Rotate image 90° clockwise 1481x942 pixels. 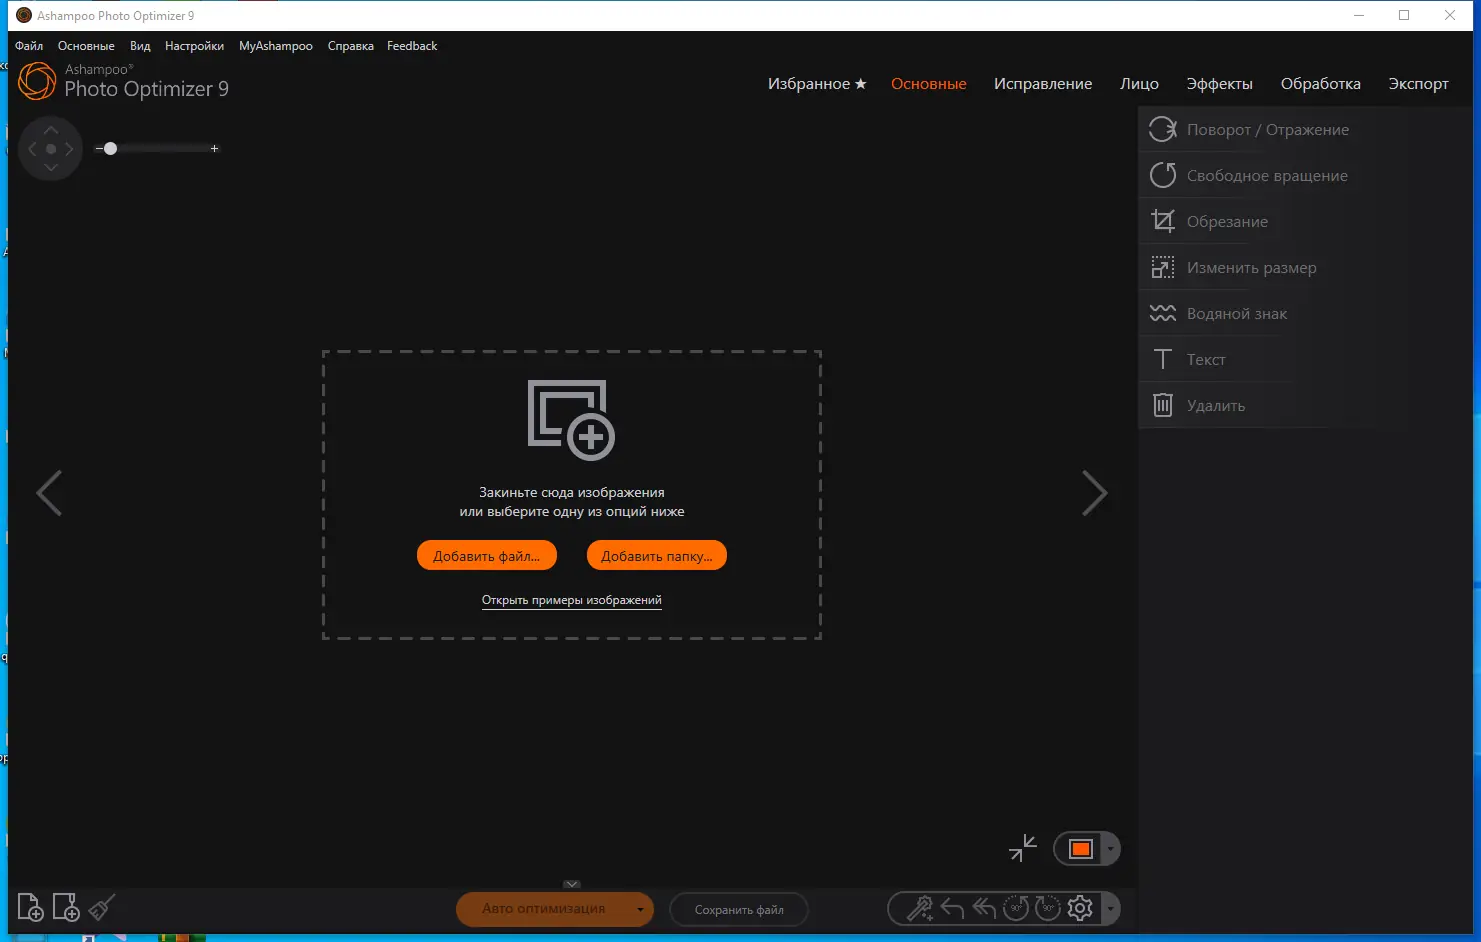[x=1048, y=908]
